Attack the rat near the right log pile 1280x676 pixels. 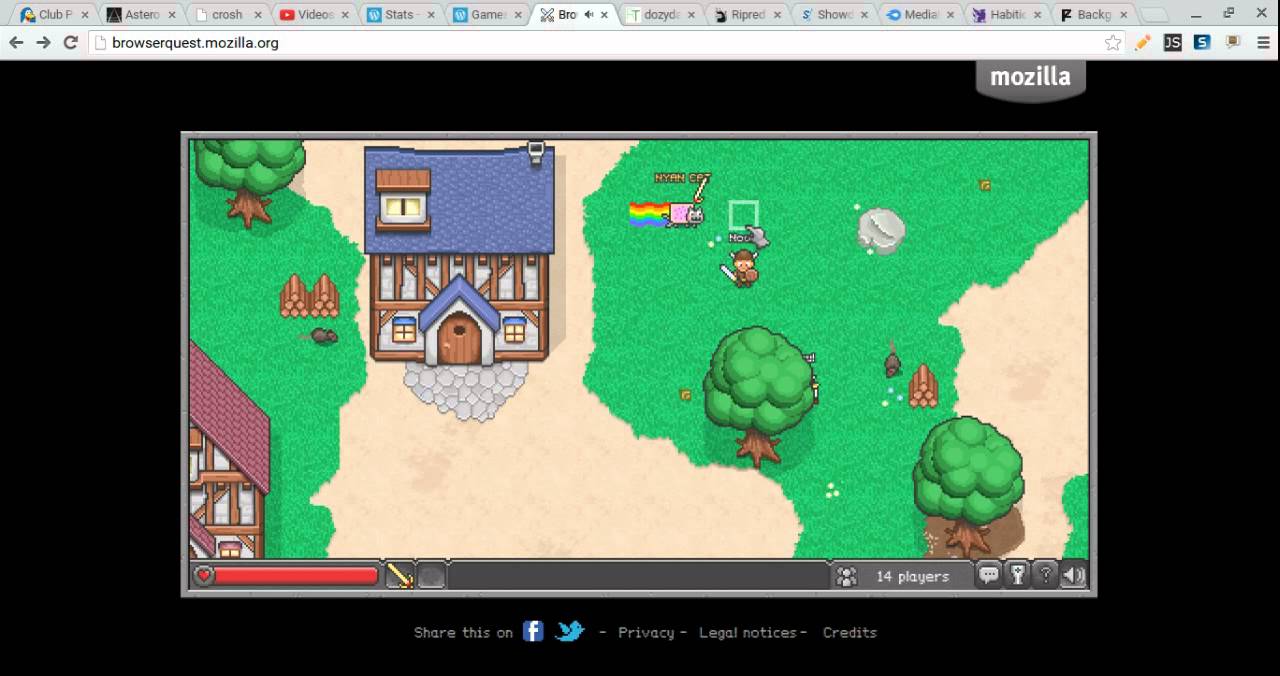tap(892, 361)
